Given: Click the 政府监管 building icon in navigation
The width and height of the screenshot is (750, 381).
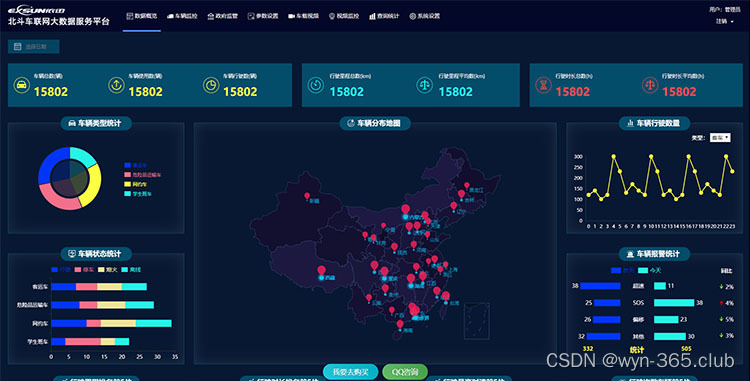Looking at the screenshot, I should pos(210,16).
